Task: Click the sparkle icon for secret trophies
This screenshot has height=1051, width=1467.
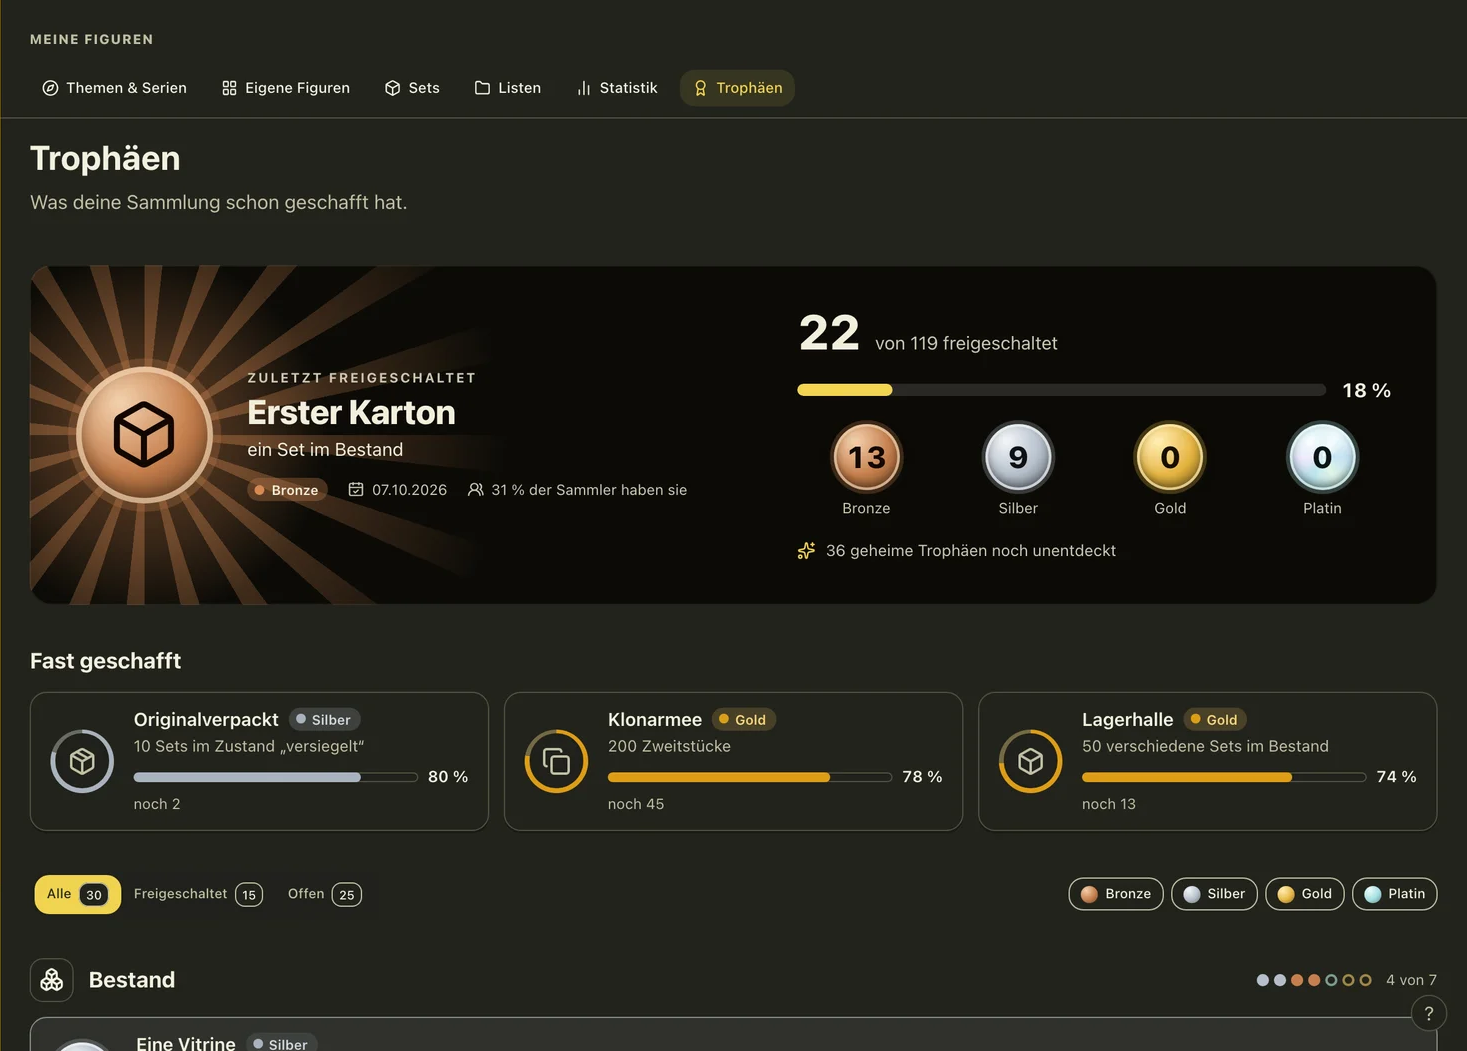Action: click(806, 551)
